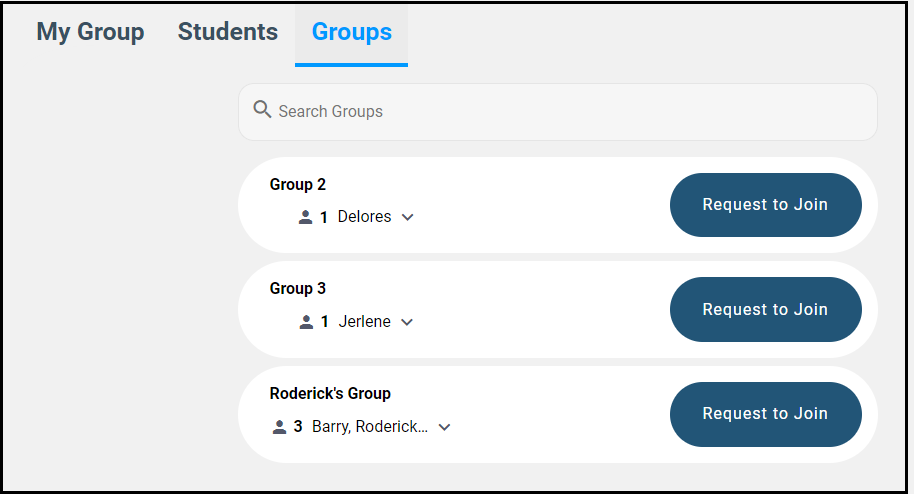Switch to the Students tab

coord(228,32)
